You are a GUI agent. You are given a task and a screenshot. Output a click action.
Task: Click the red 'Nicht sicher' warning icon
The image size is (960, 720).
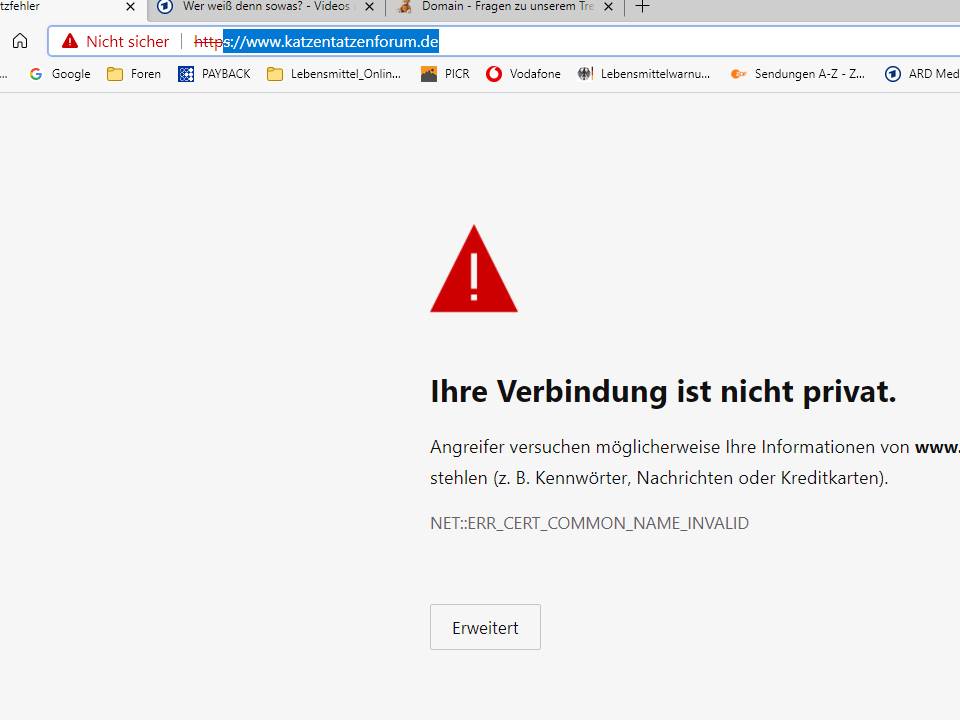click(70, 41)
